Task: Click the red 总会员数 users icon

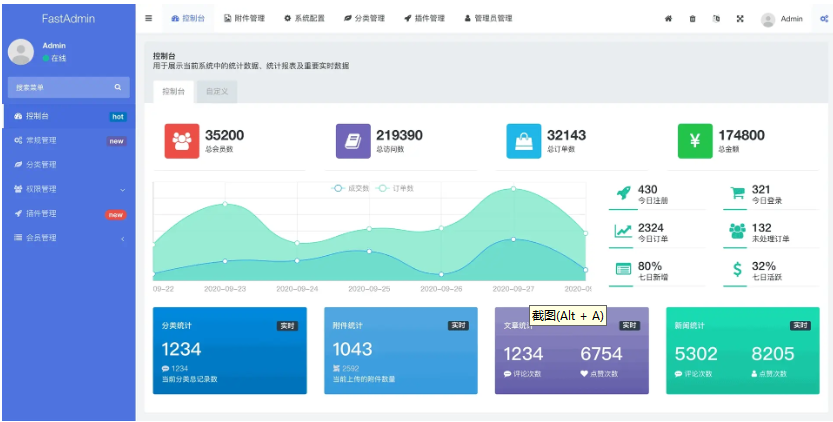Action: click(182, 141)
